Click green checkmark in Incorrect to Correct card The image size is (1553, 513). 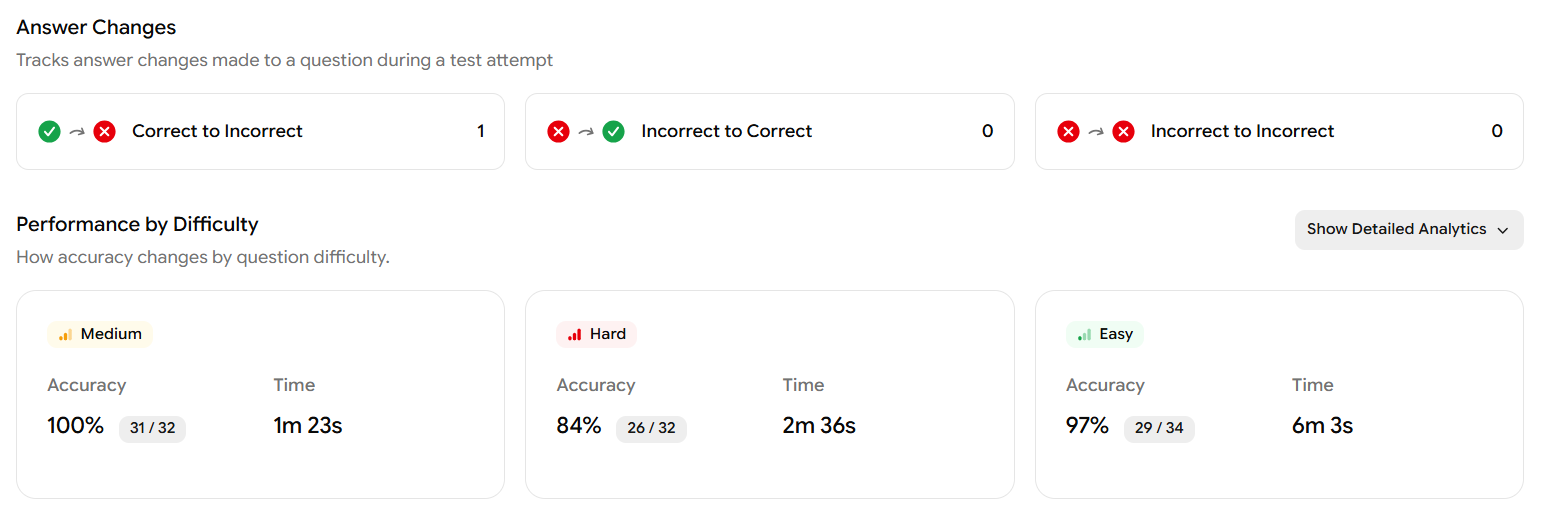click(x=614, y=131)
